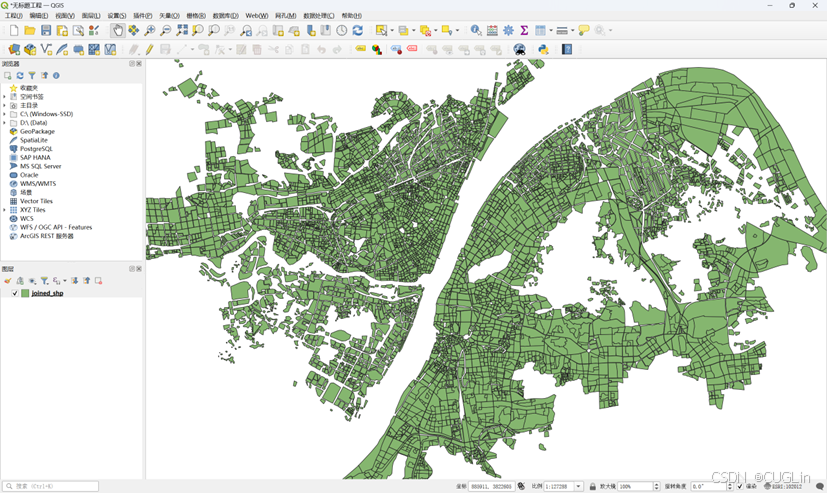Click the rotation angle spinner arrows

click(x=730, y=486)
